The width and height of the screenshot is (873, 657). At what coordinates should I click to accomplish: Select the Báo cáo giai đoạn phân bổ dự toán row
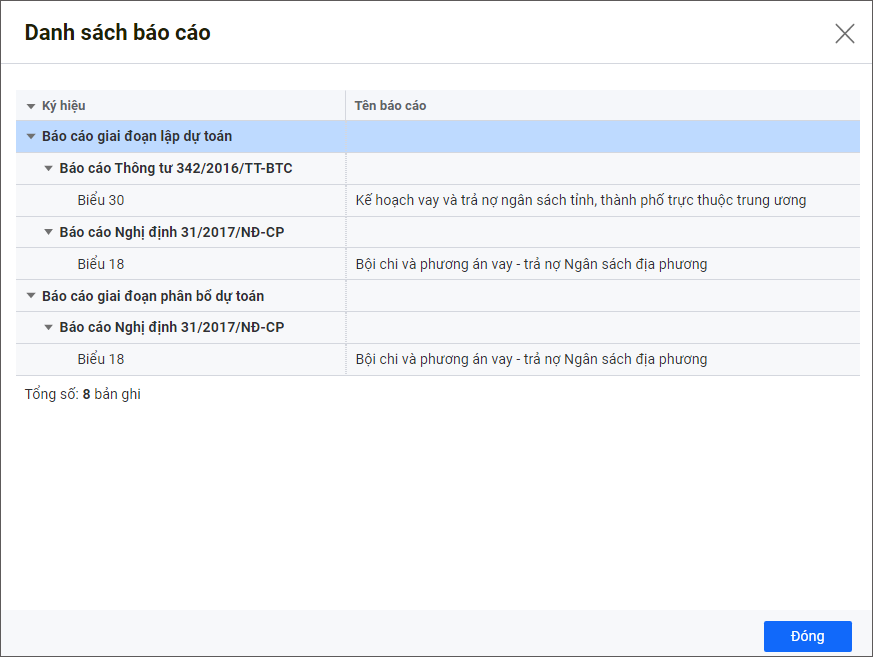click(x=153, y=297)
